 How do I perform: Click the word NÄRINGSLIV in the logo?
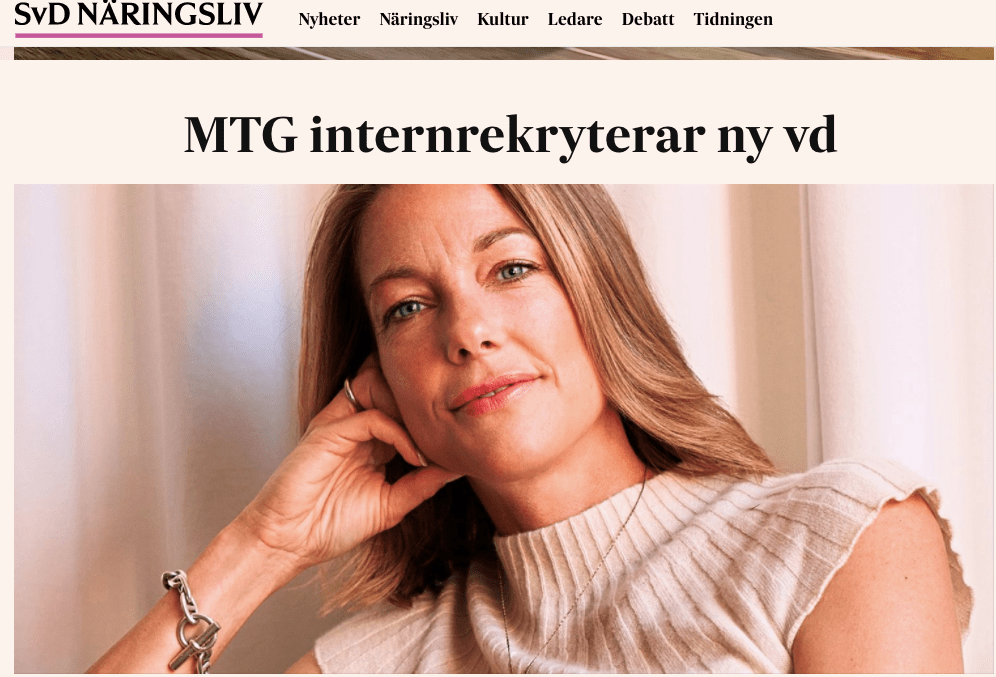(170, 13)
